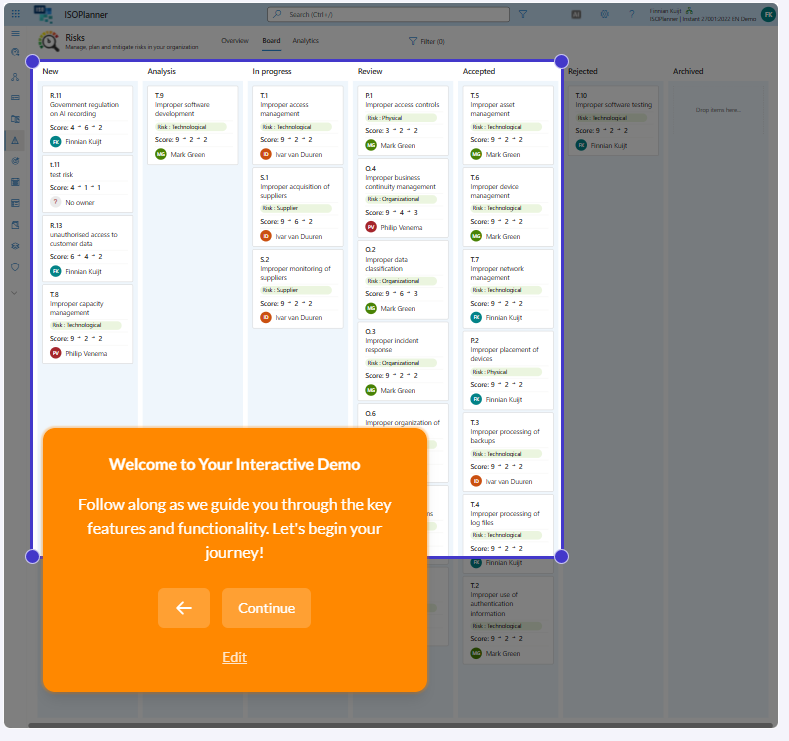Image resolution: width=789 pixels, height=741 pixels.
Task: Open the sidebar icon below the two-bar icon
Action: [16, 119]
